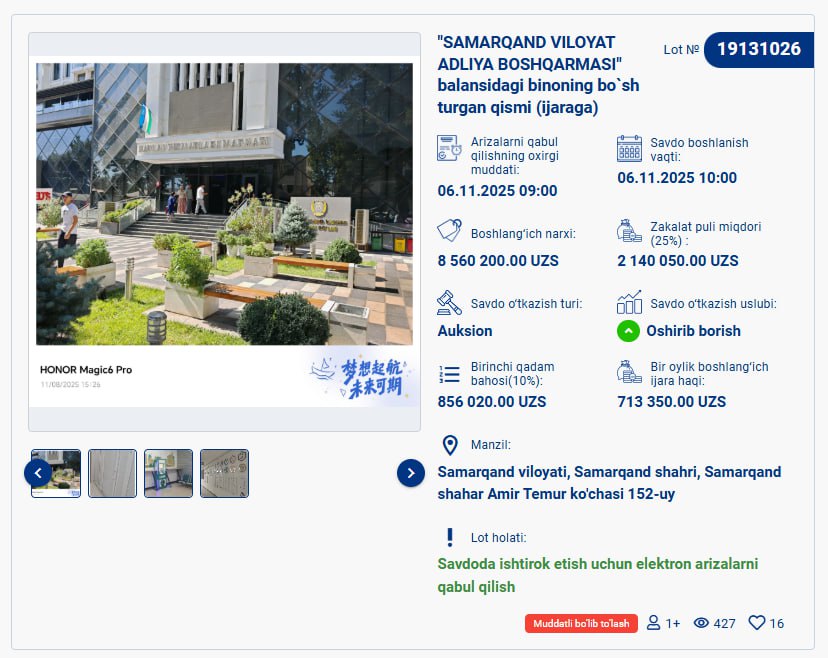
Task: Click the deposit amount money icon
Action: tap(629, 230)
